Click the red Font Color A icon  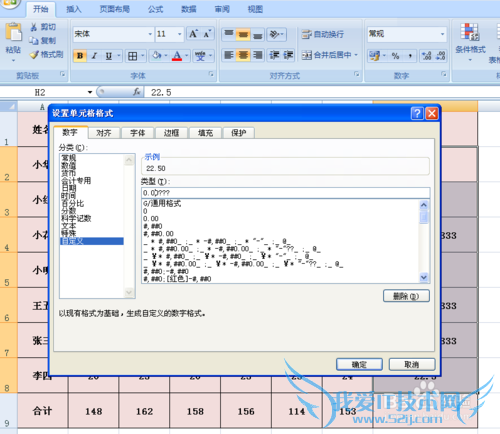pos(177,56)
